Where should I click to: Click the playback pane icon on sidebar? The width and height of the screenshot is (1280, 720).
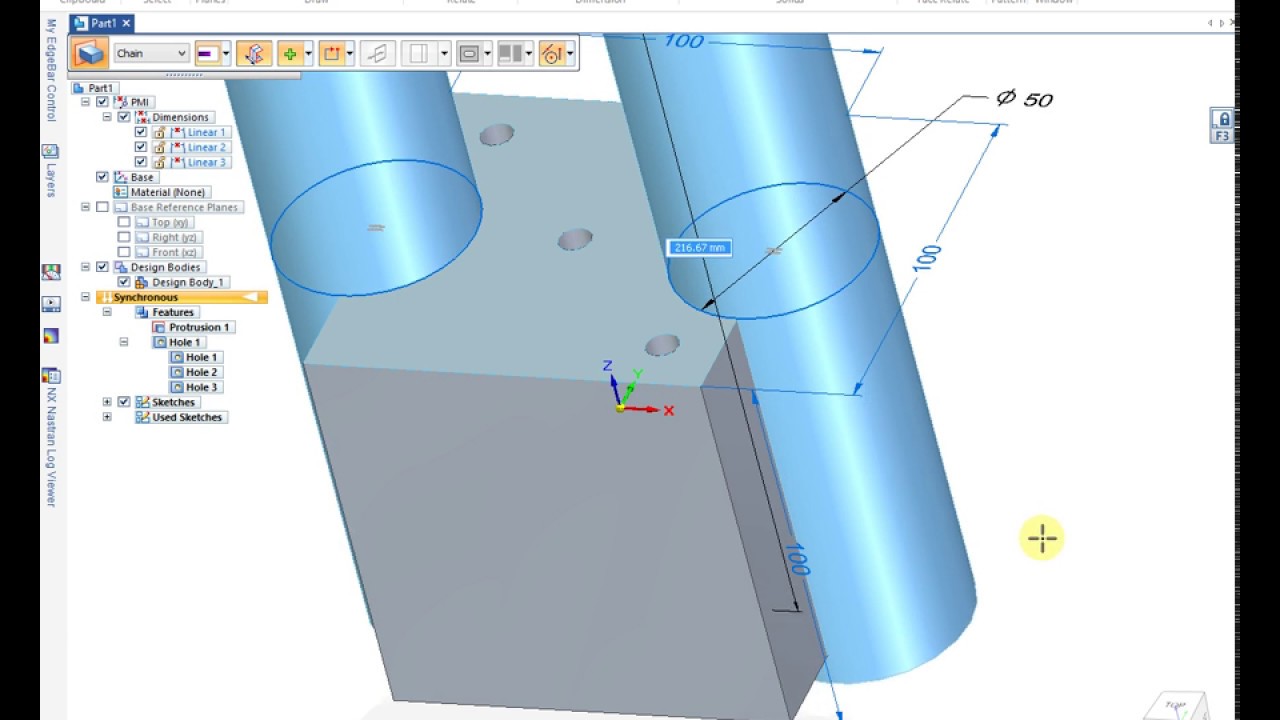[51, 304]
